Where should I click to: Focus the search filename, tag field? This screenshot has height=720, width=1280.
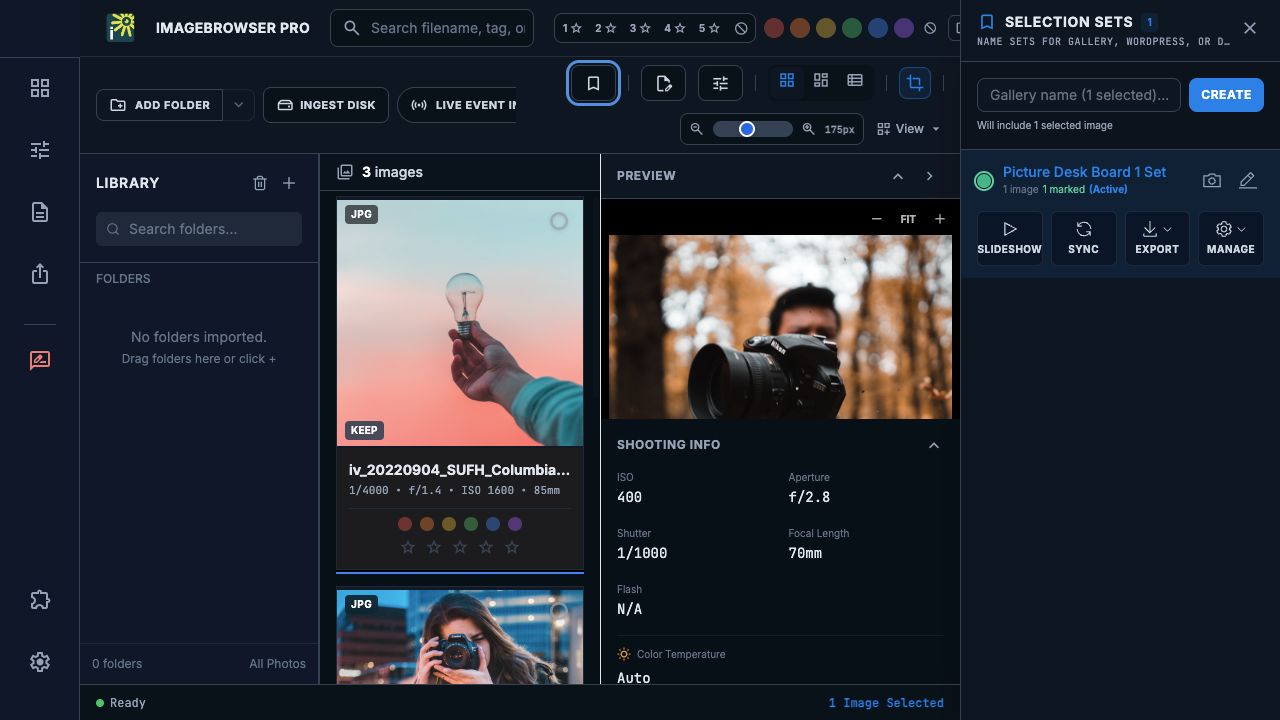[x=432, y=28]
